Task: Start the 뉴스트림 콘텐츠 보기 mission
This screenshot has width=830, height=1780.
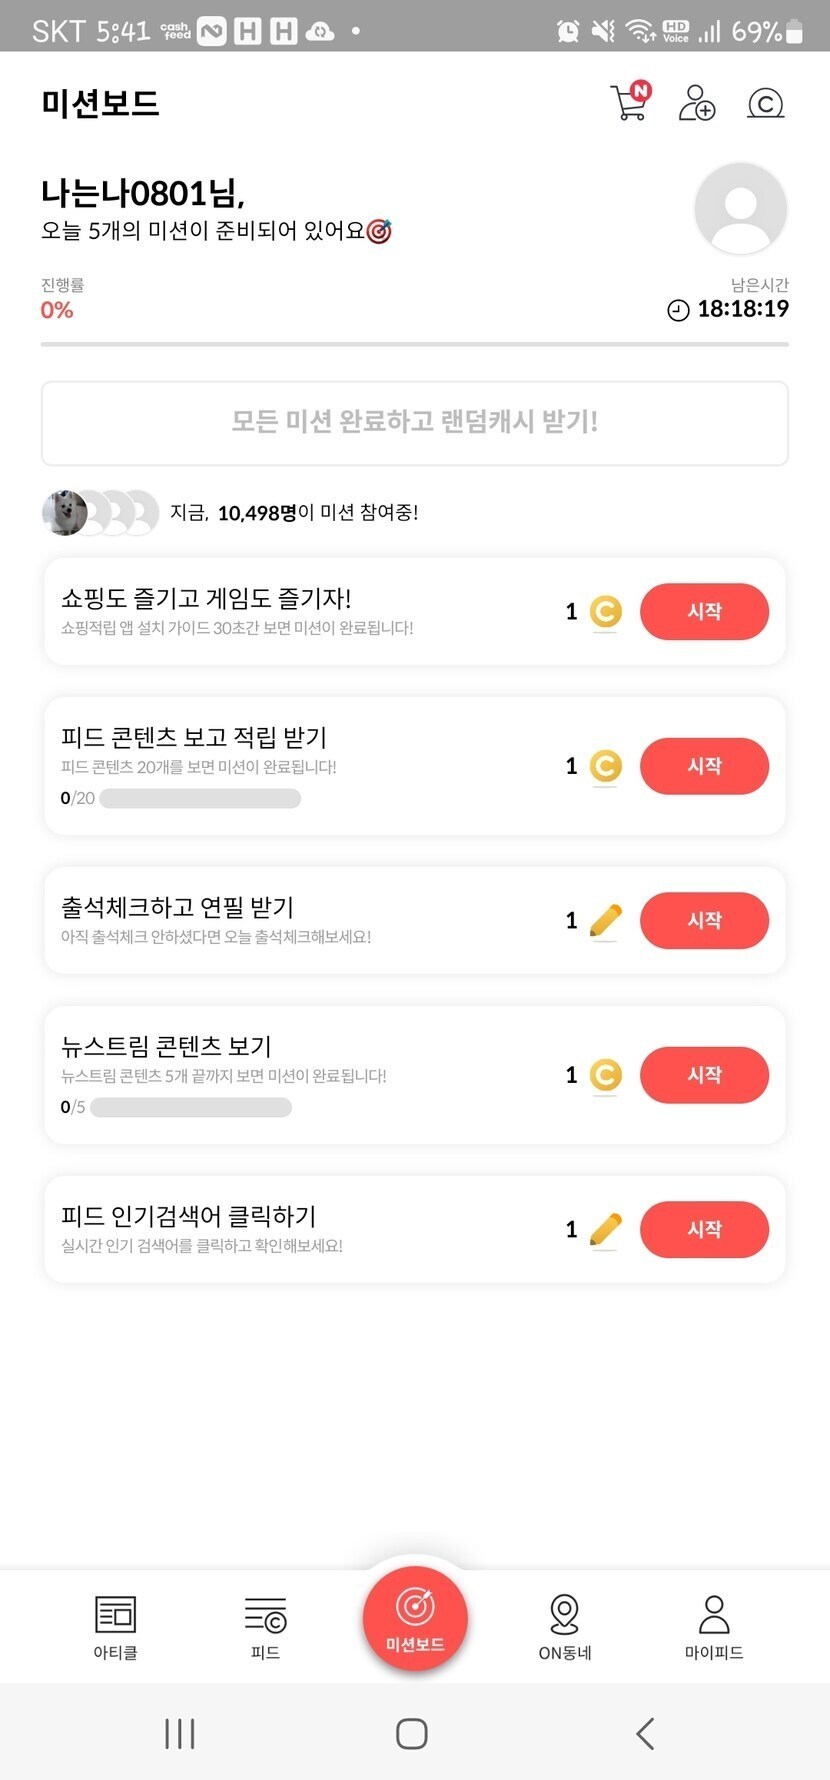Action: [704, 1075]
